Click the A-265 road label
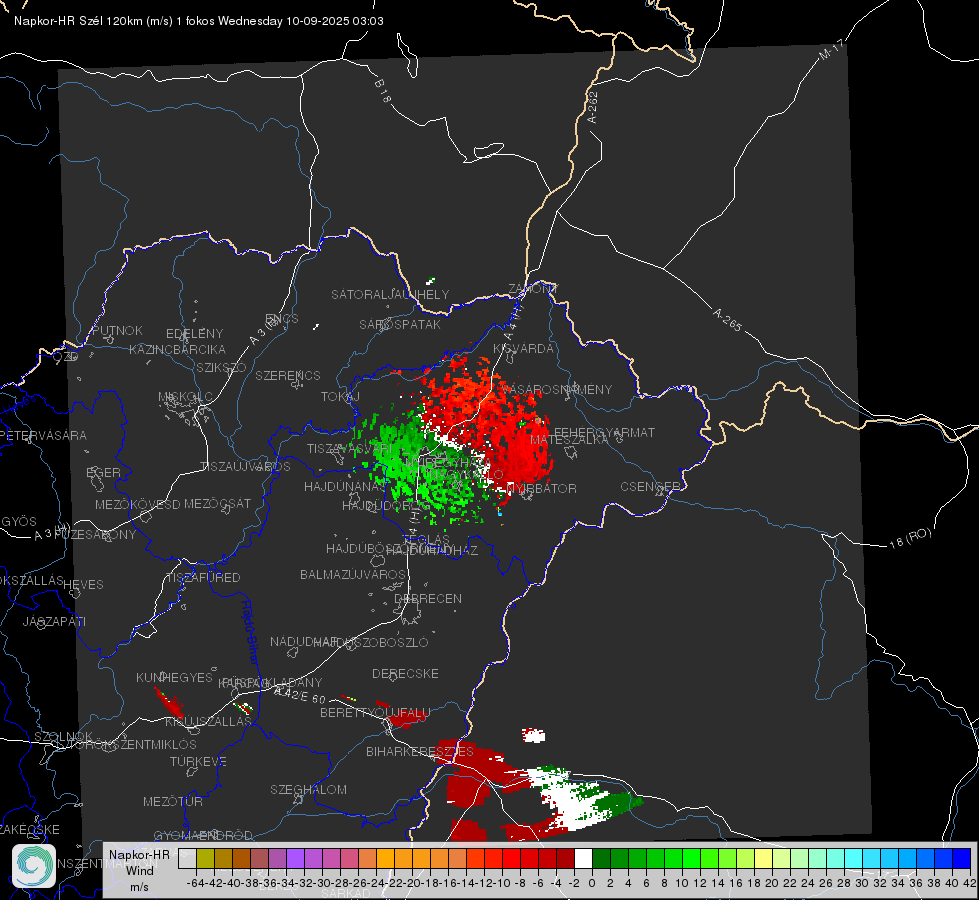 click(x=727, y=319)
